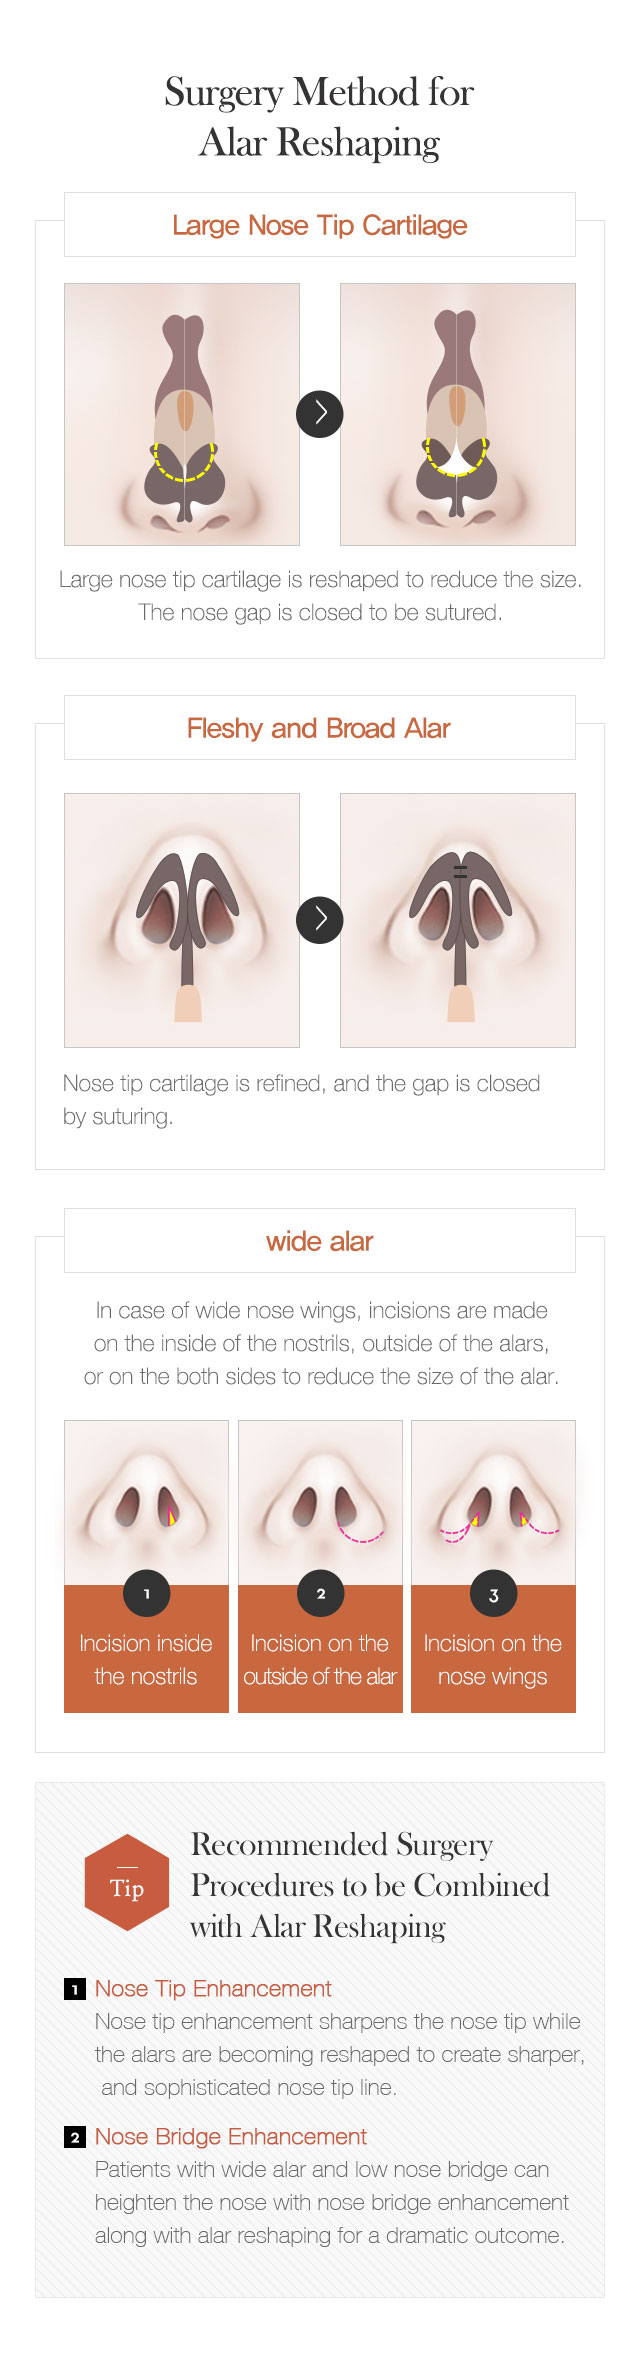Click the arrow icon between nose tip cartilage images
This screenshot has height=2368, width=640.
pyautogui.click(x=320, y=413)
